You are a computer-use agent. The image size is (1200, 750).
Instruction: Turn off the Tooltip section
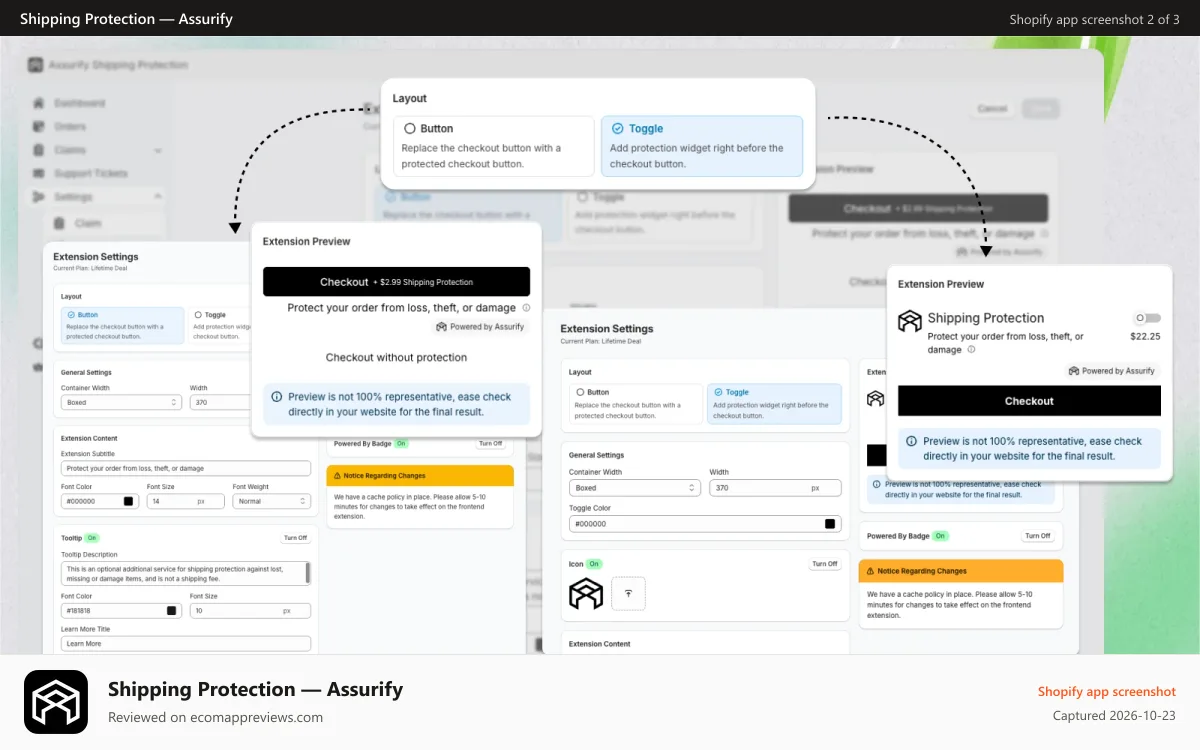pyautogui.click(x=295, y=538)
